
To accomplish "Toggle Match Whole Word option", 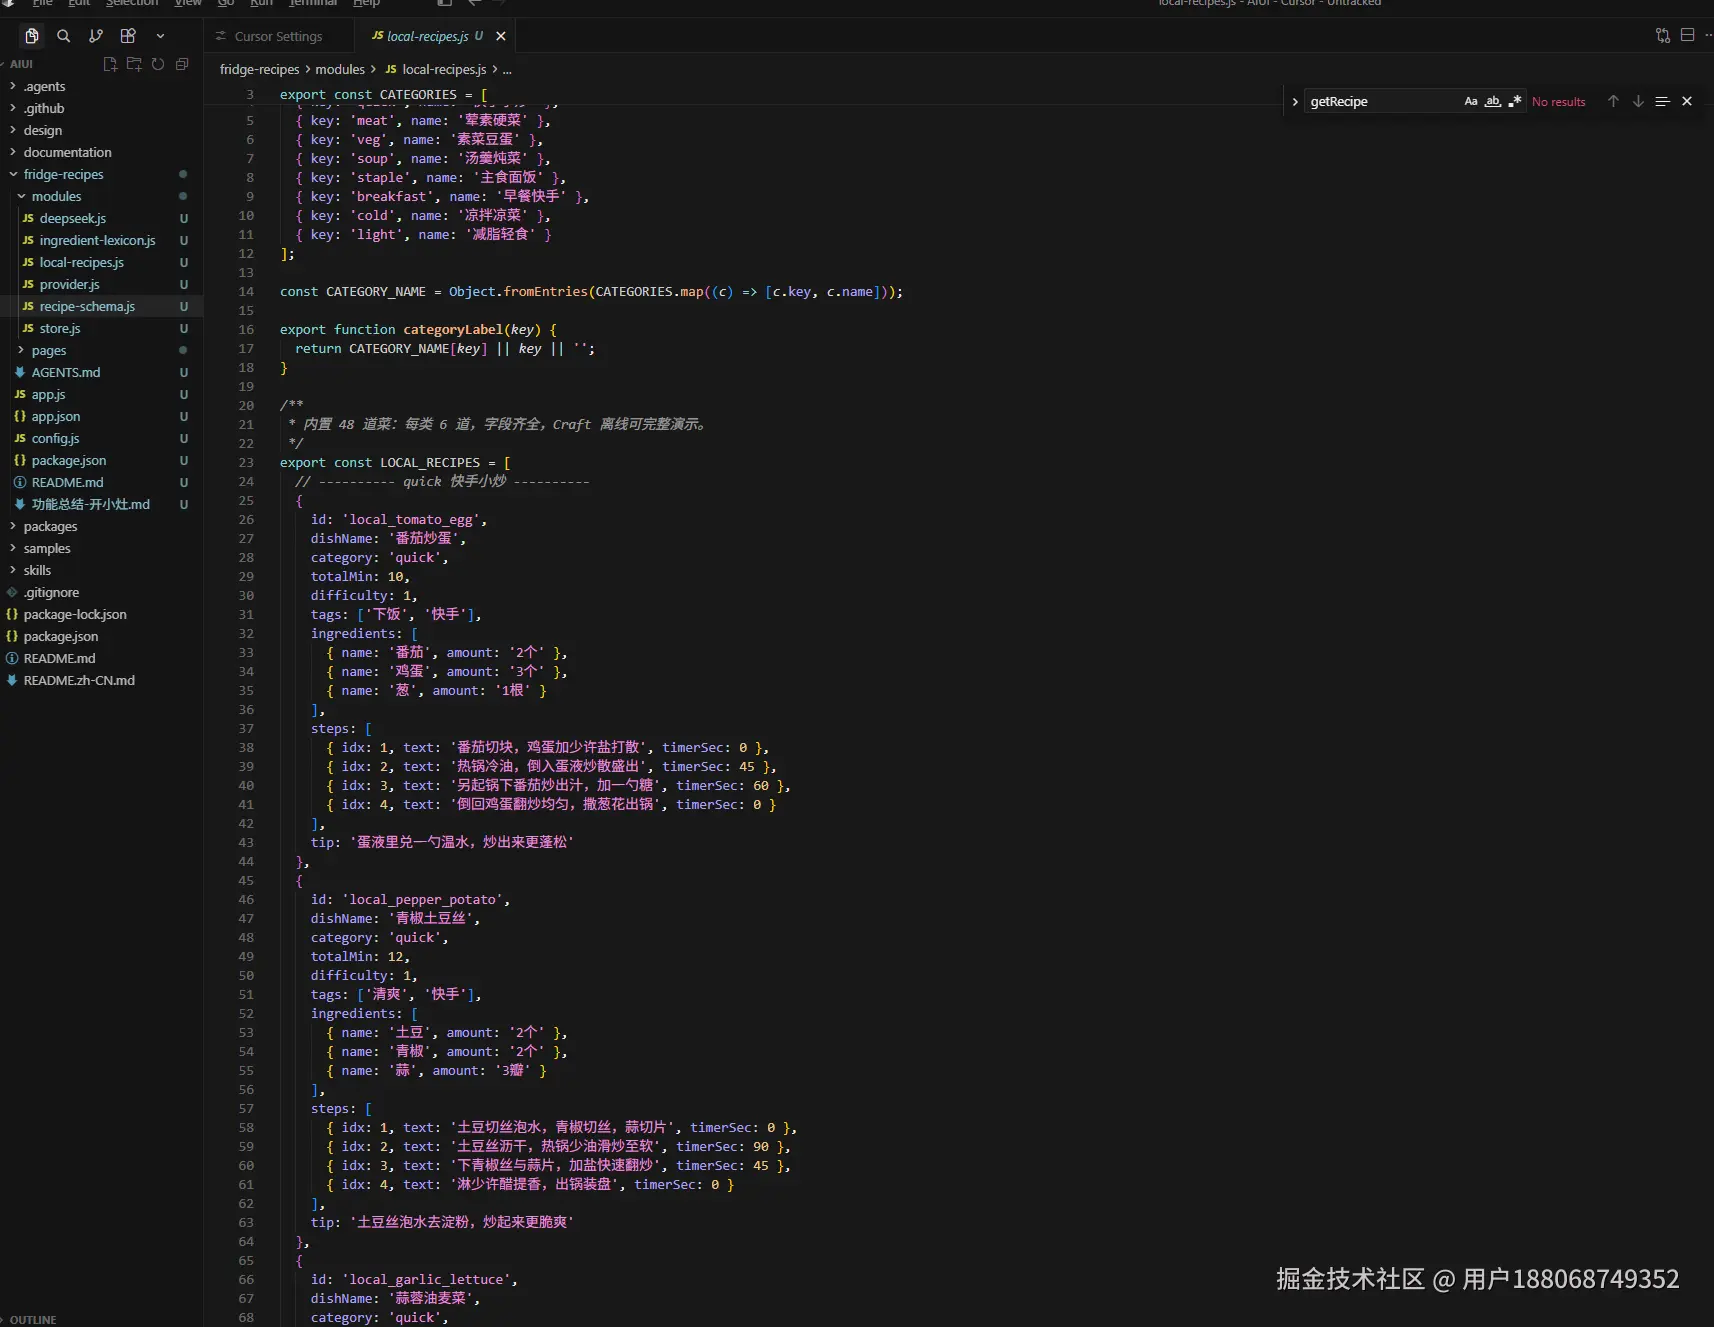I will (x=1493, y=101).
